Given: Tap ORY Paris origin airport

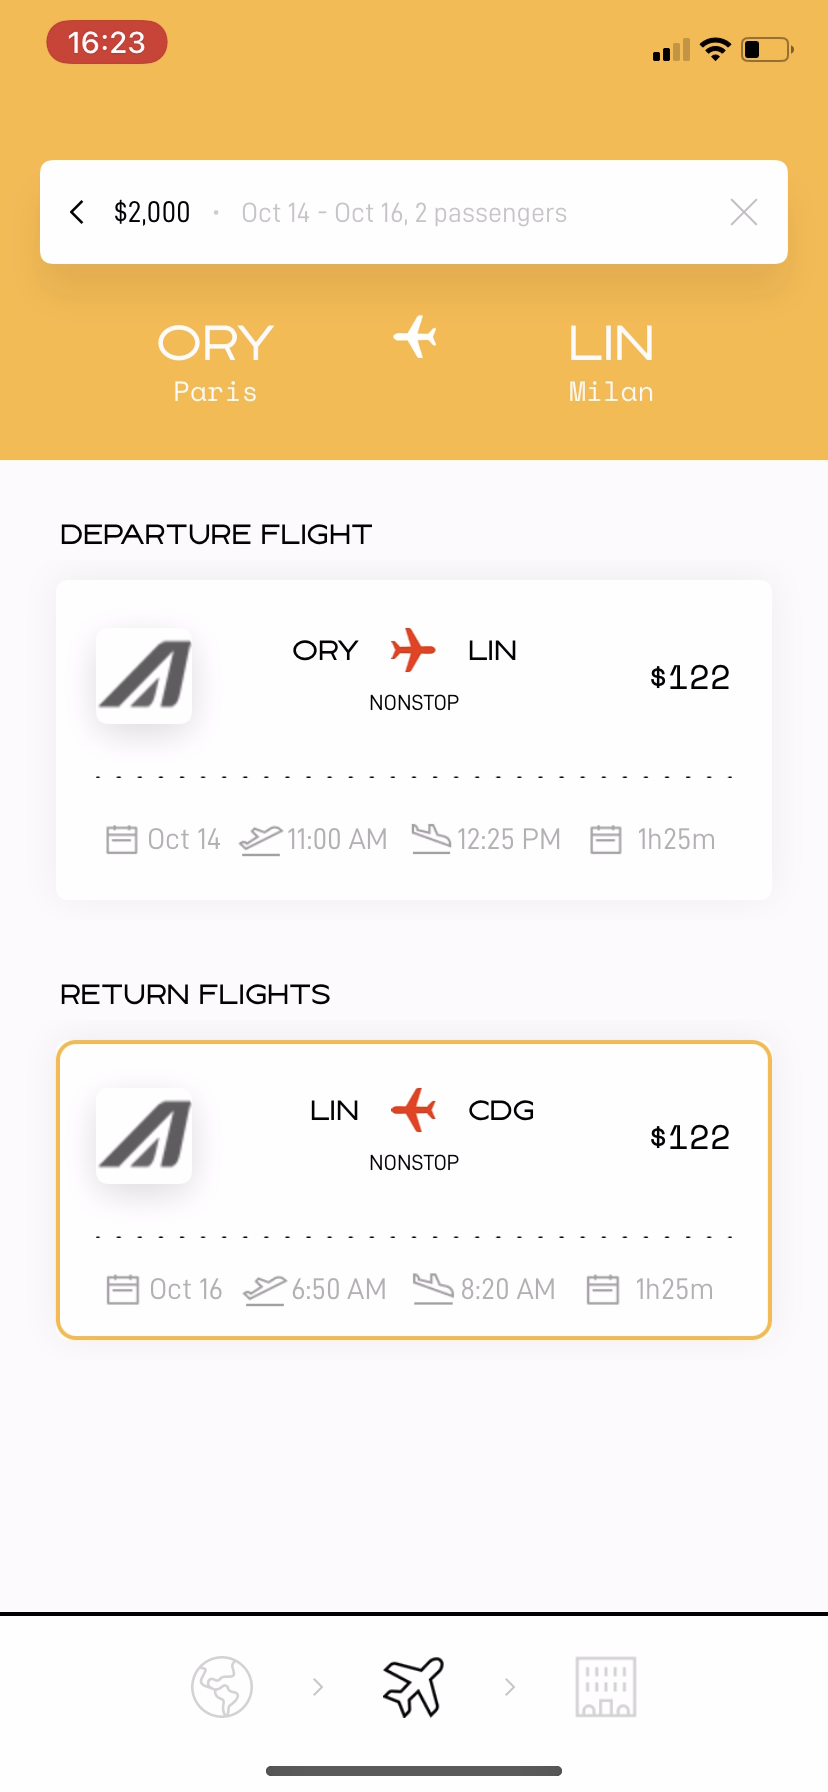Looking at the screenshot, I should tap(215, 362).
